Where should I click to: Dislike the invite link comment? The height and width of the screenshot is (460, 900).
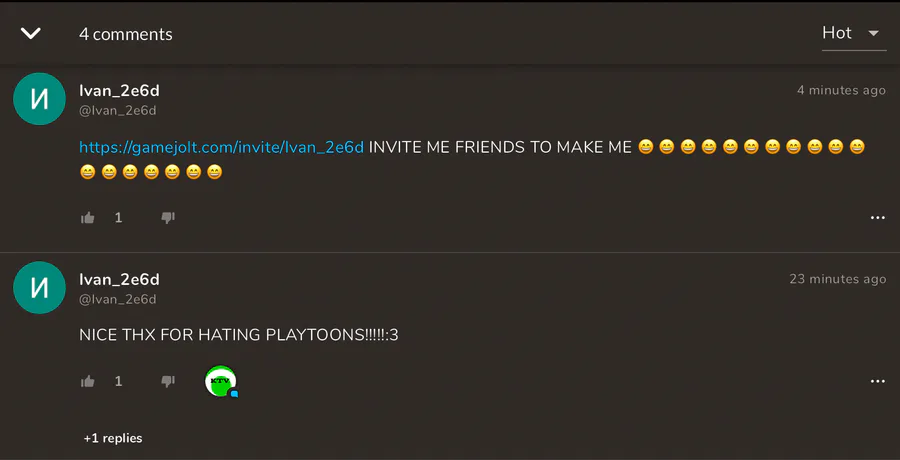168,218
